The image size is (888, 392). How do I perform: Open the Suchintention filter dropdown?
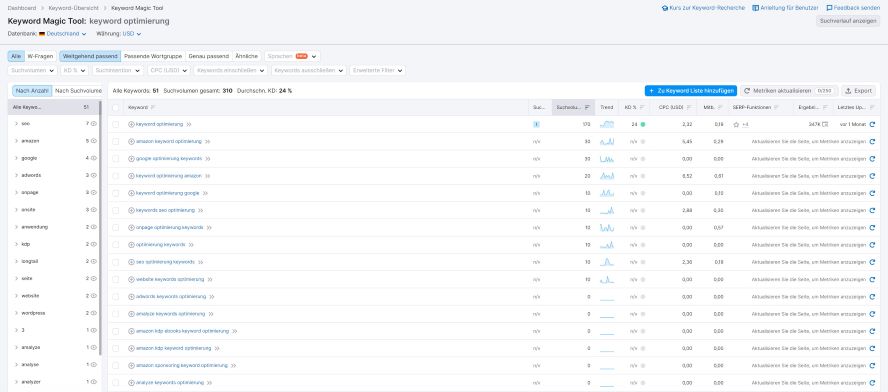point(117,71)
